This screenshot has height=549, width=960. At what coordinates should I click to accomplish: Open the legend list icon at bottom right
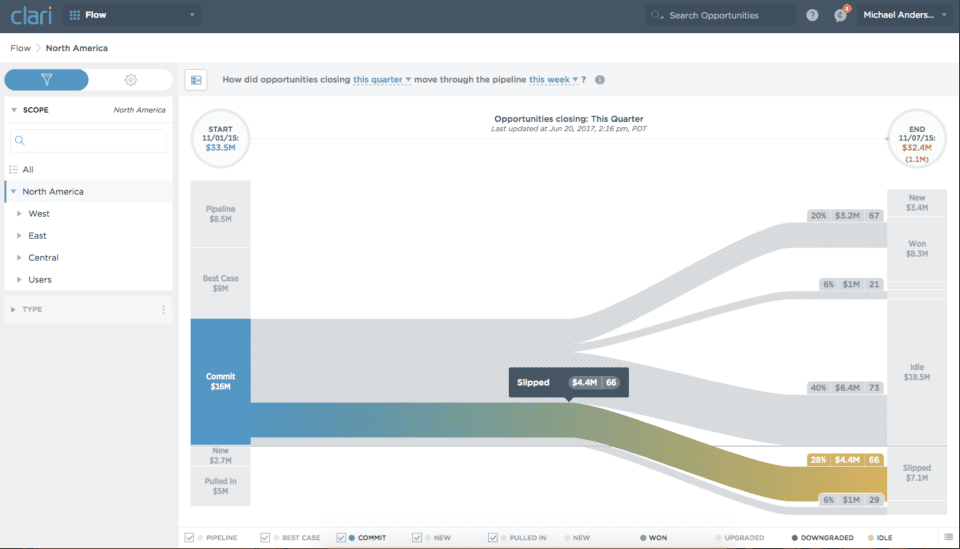948,537
